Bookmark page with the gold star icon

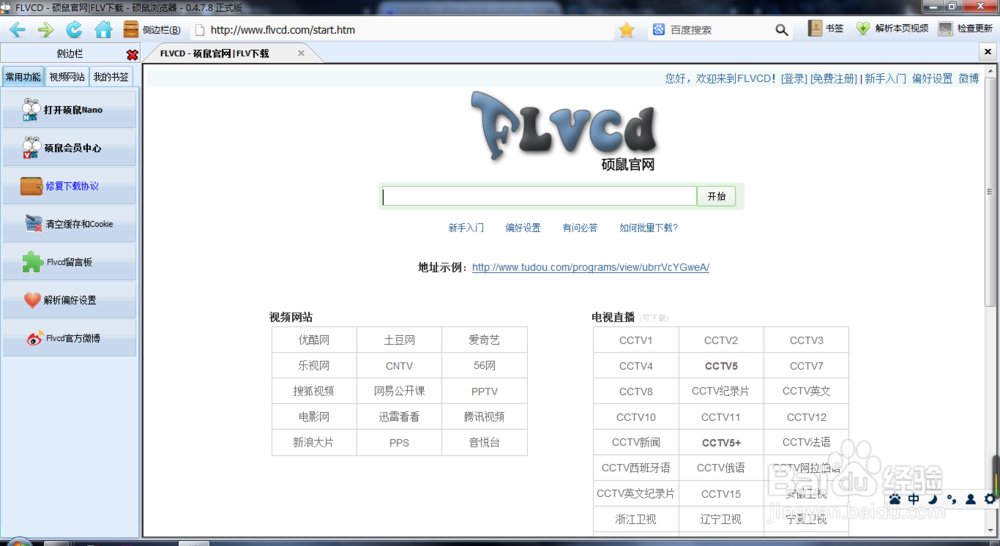pyautogui.click(x=626, y=29)
